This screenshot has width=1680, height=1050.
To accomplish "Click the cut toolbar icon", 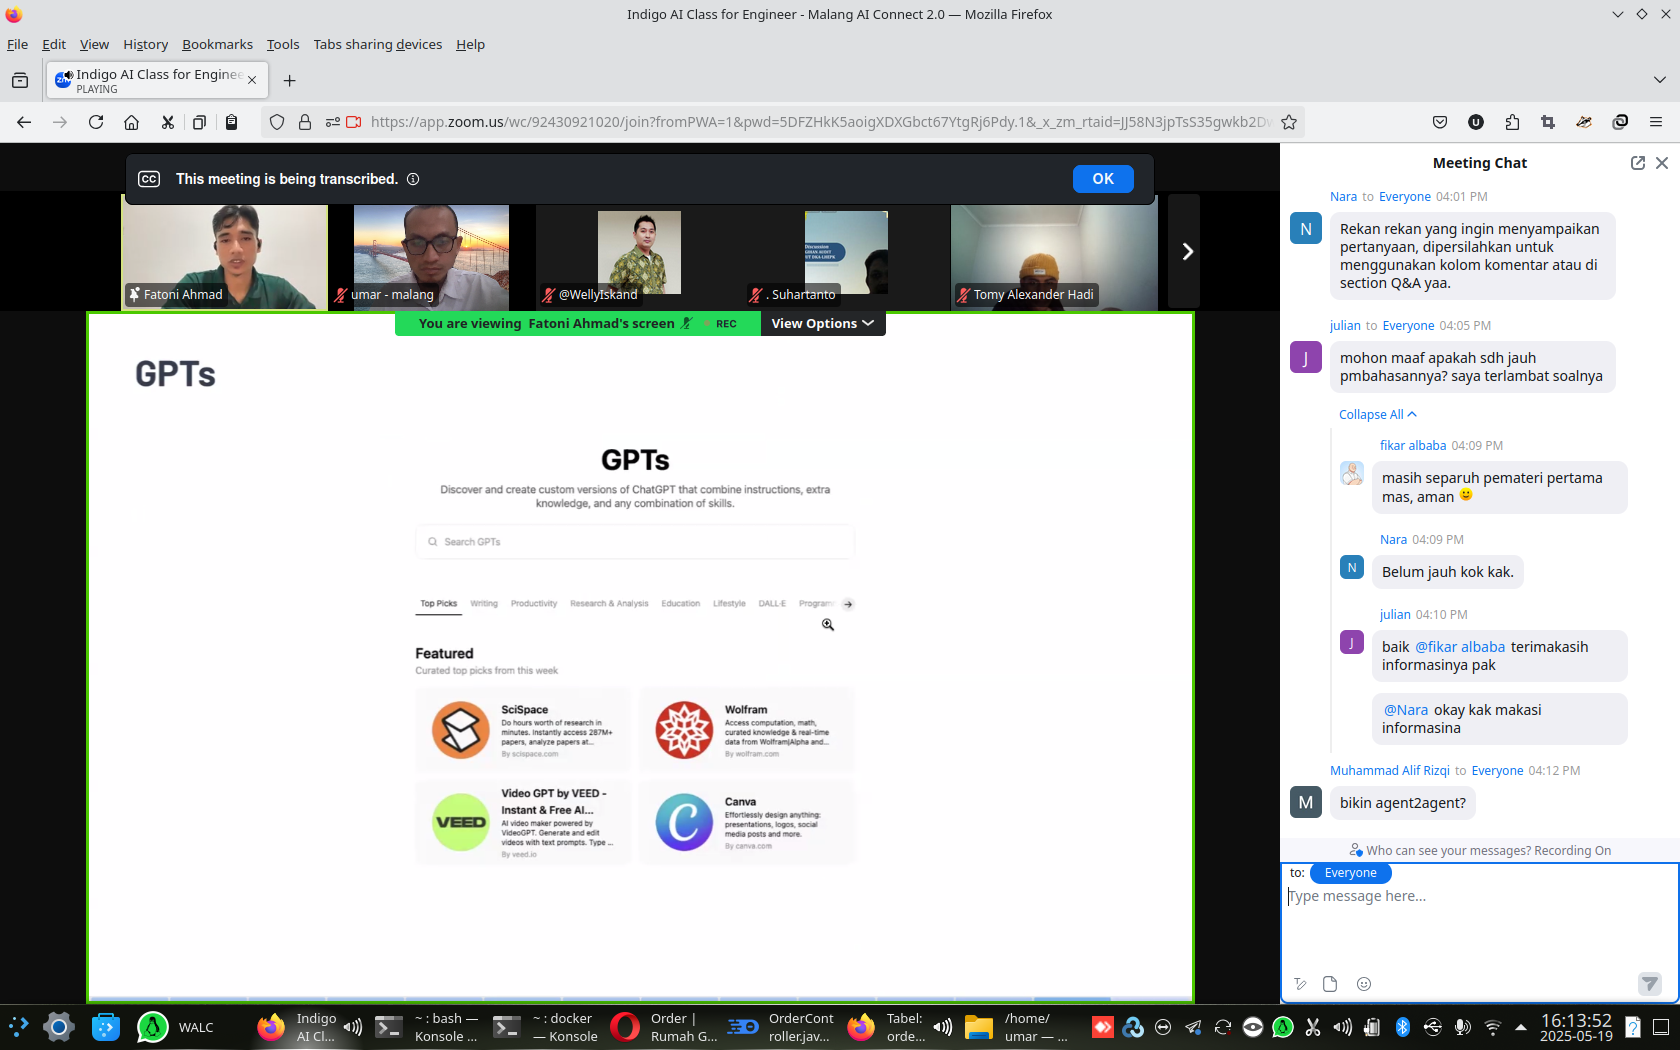I will pos(167,122).
